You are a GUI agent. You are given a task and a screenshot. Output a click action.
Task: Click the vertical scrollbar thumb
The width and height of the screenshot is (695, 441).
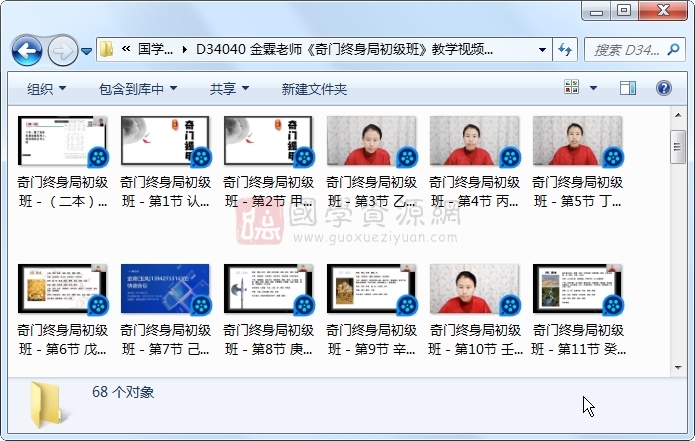coord(678,147)
